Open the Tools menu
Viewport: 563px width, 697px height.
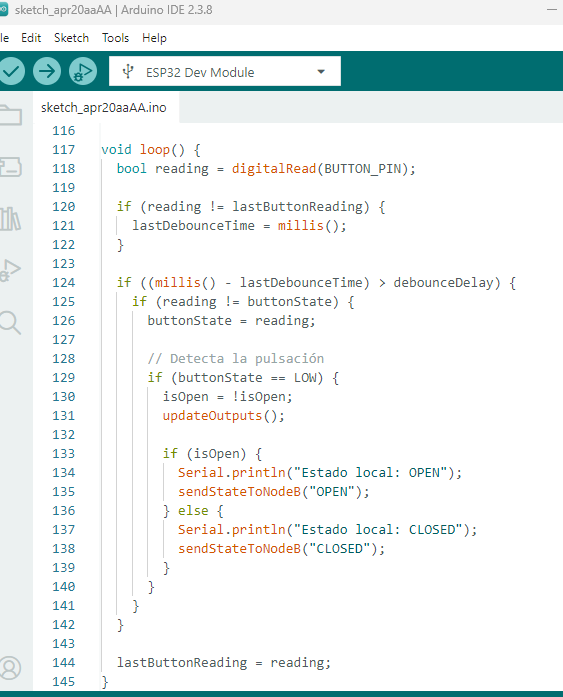coord(116,38)
